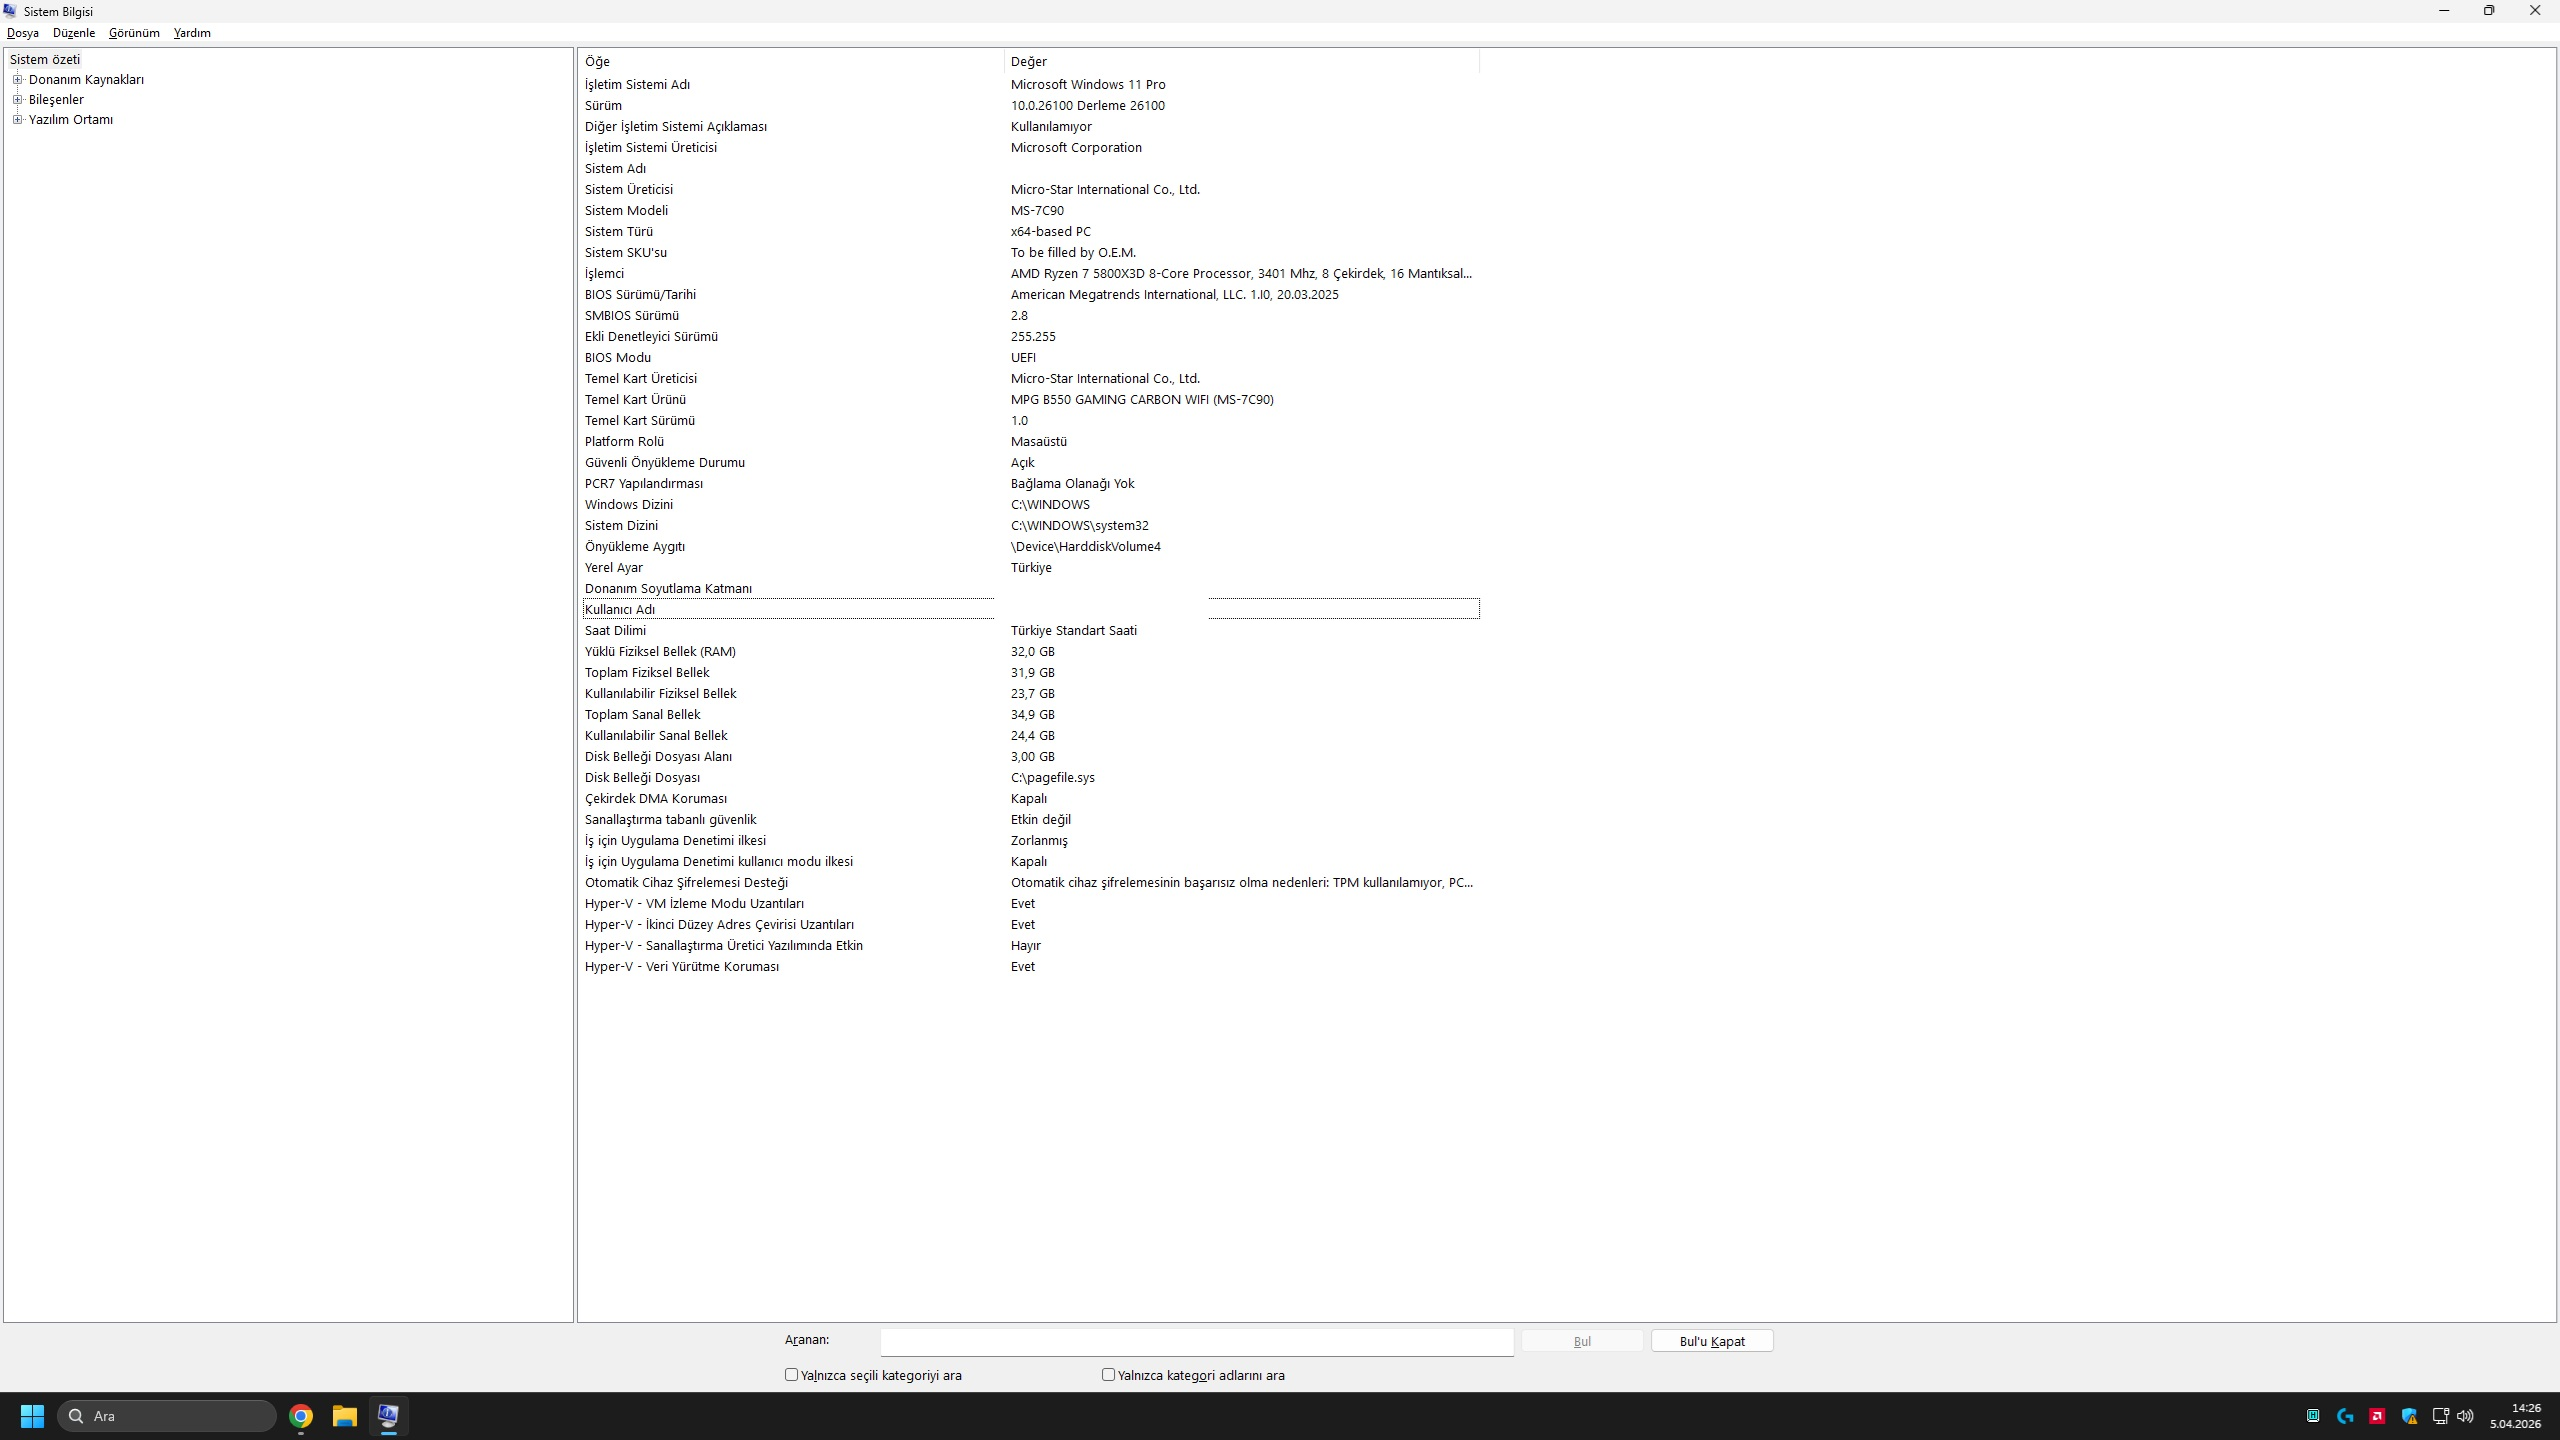Click the 'x64-based PC' value
The image size is (2560, 1440).
pos(1050,232)
